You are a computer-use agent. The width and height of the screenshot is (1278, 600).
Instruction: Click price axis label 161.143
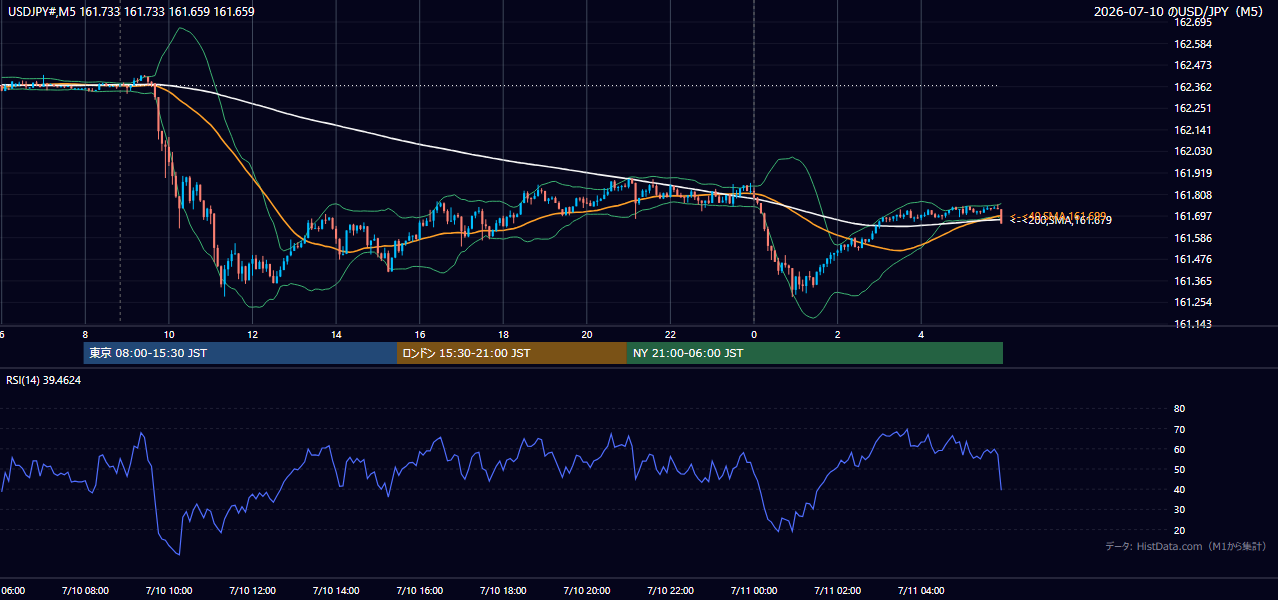click(1193, 324)
